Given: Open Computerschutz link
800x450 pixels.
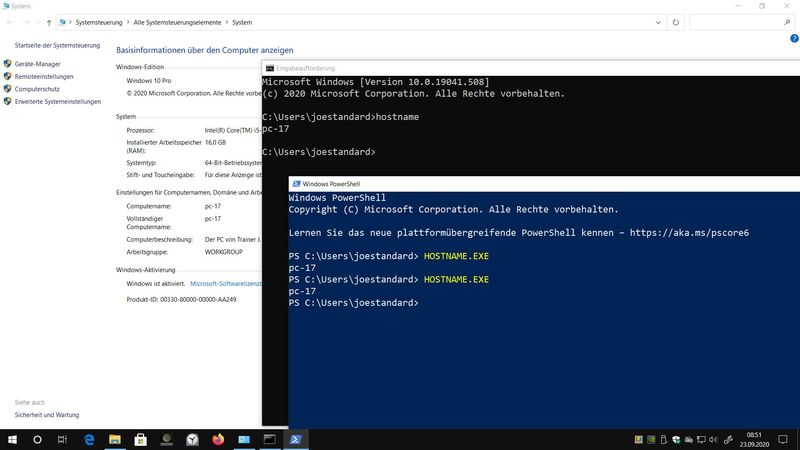Looking at the screenshot, I should coord(37,89).
